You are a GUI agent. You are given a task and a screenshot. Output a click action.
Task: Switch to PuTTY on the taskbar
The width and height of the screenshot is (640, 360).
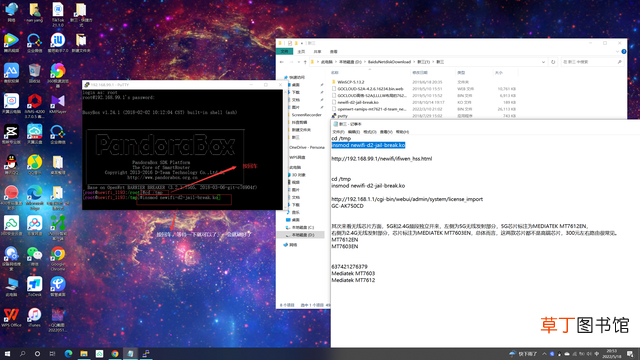point(146,353)
